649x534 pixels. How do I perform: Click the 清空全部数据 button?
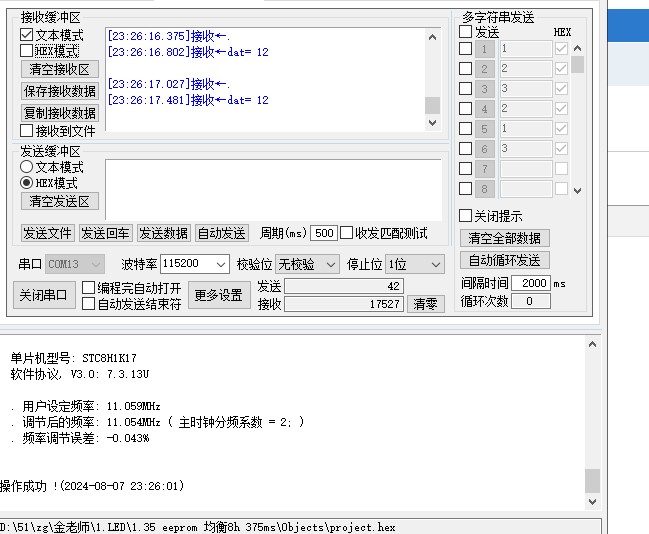tap(505, 238)
